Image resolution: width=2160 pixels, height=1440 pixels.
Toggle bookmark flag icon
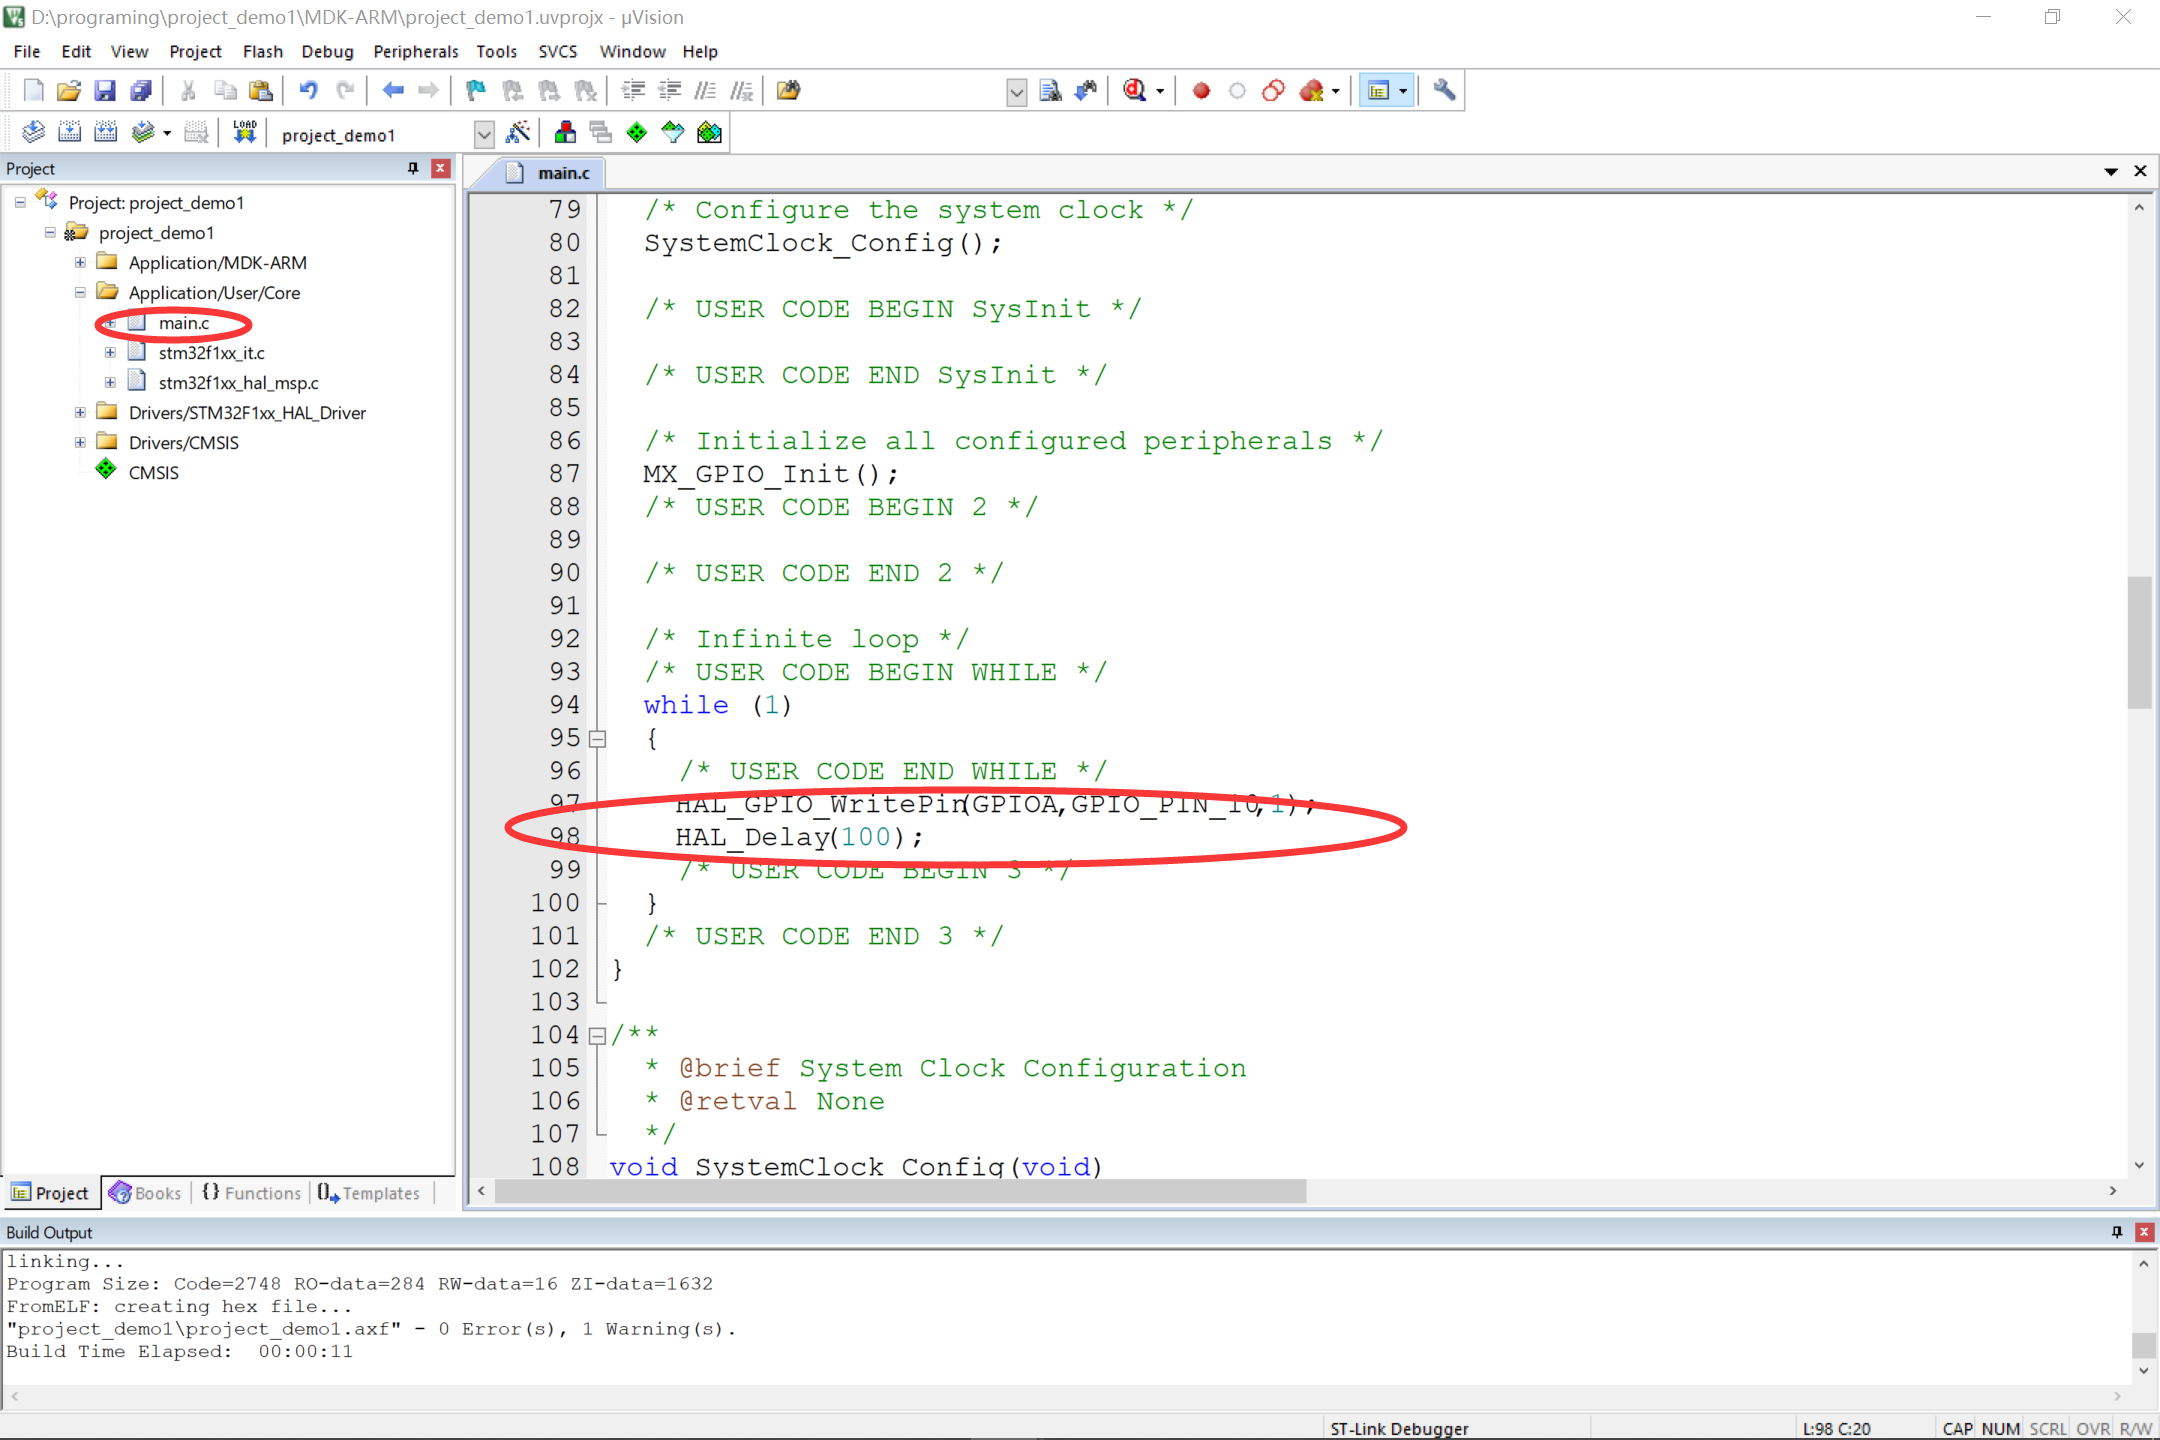[x=475, y=91]
